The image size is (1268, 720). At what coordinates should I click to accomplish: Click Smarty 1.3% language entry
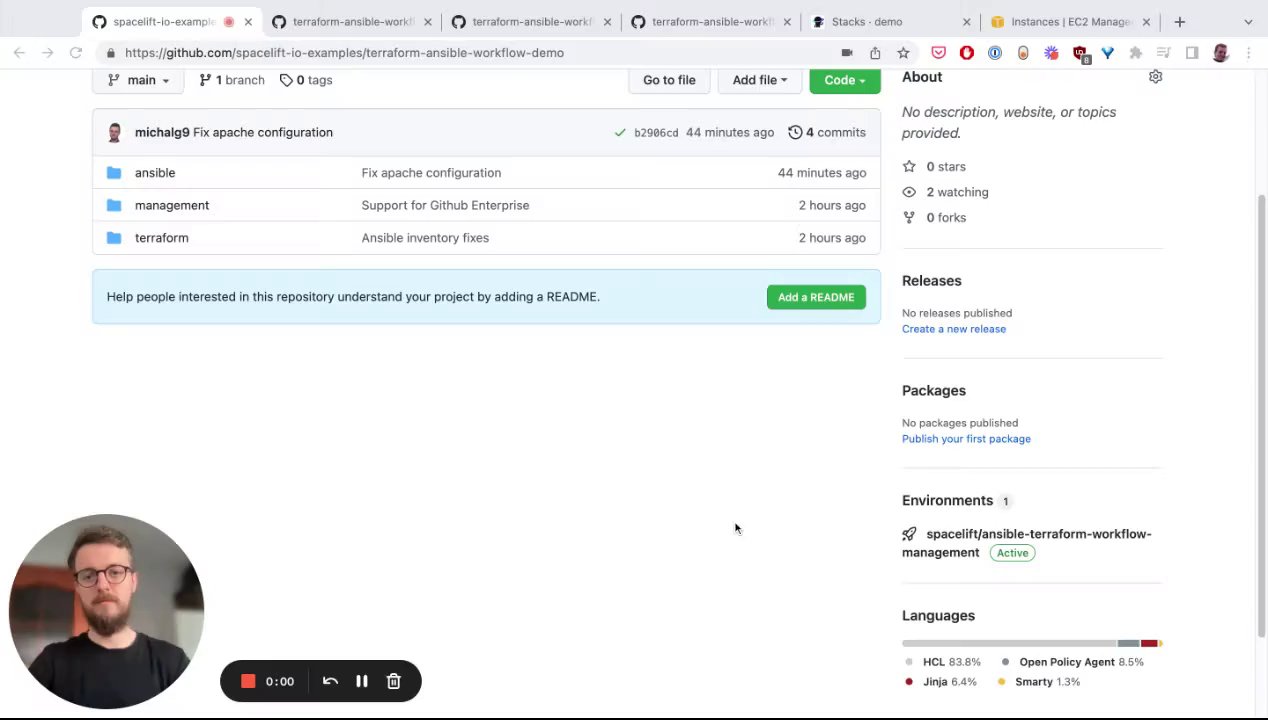coord(1040,682)
